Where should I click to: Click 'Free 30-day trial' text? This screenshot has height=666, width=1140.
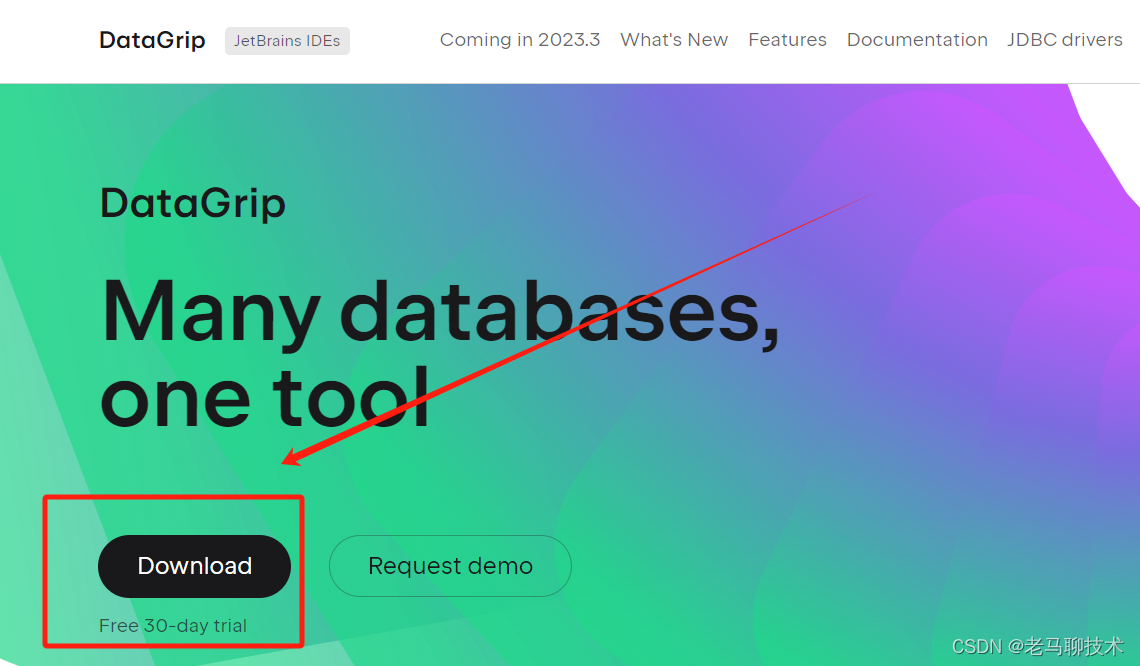pyautogui.click(x=173, y=625)
